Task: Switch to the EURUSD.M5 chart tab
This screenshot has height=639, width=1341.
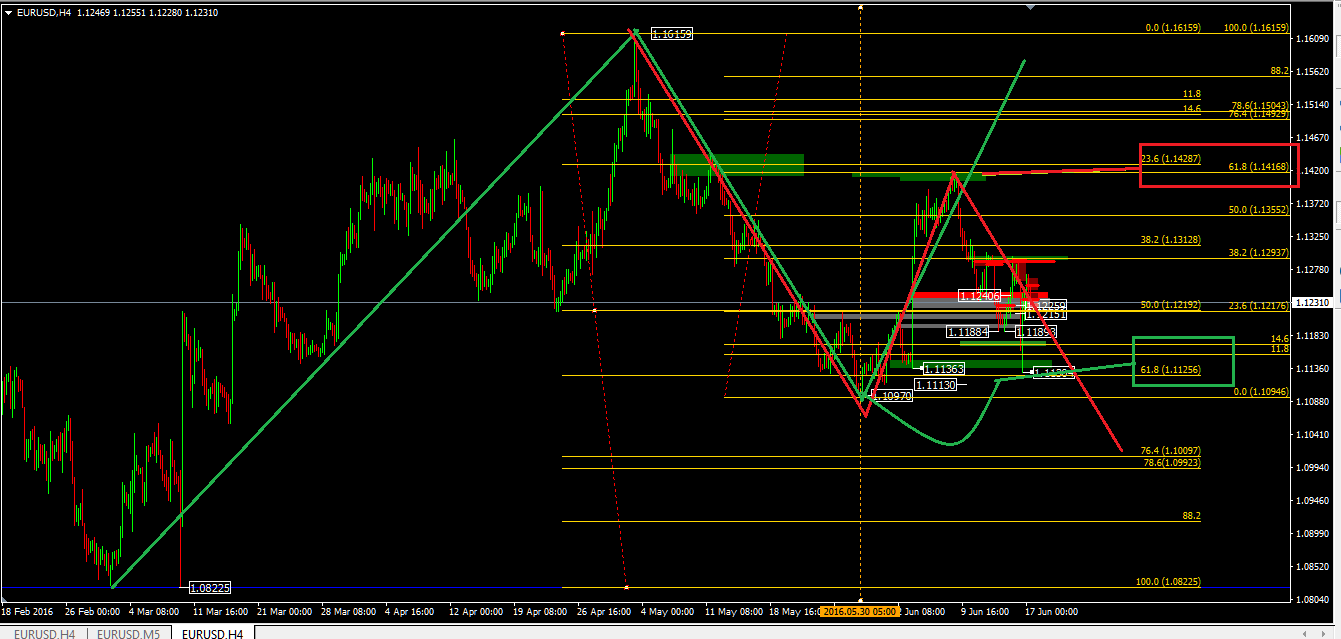Action: click(126, 633)
